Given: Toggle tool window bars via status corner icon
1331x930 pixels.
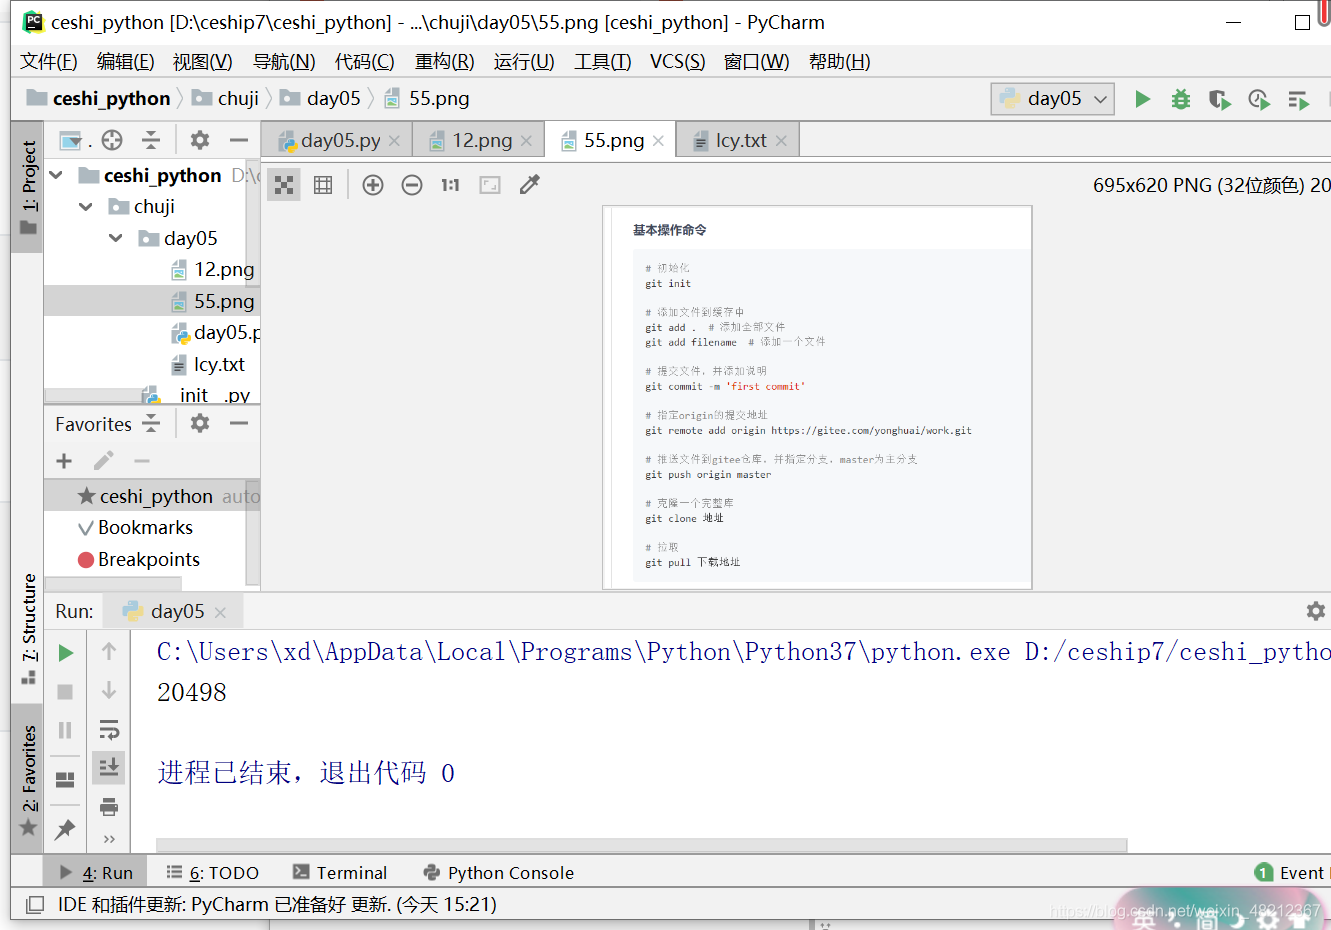Looking at the screenshot, I should pos(35,905).
